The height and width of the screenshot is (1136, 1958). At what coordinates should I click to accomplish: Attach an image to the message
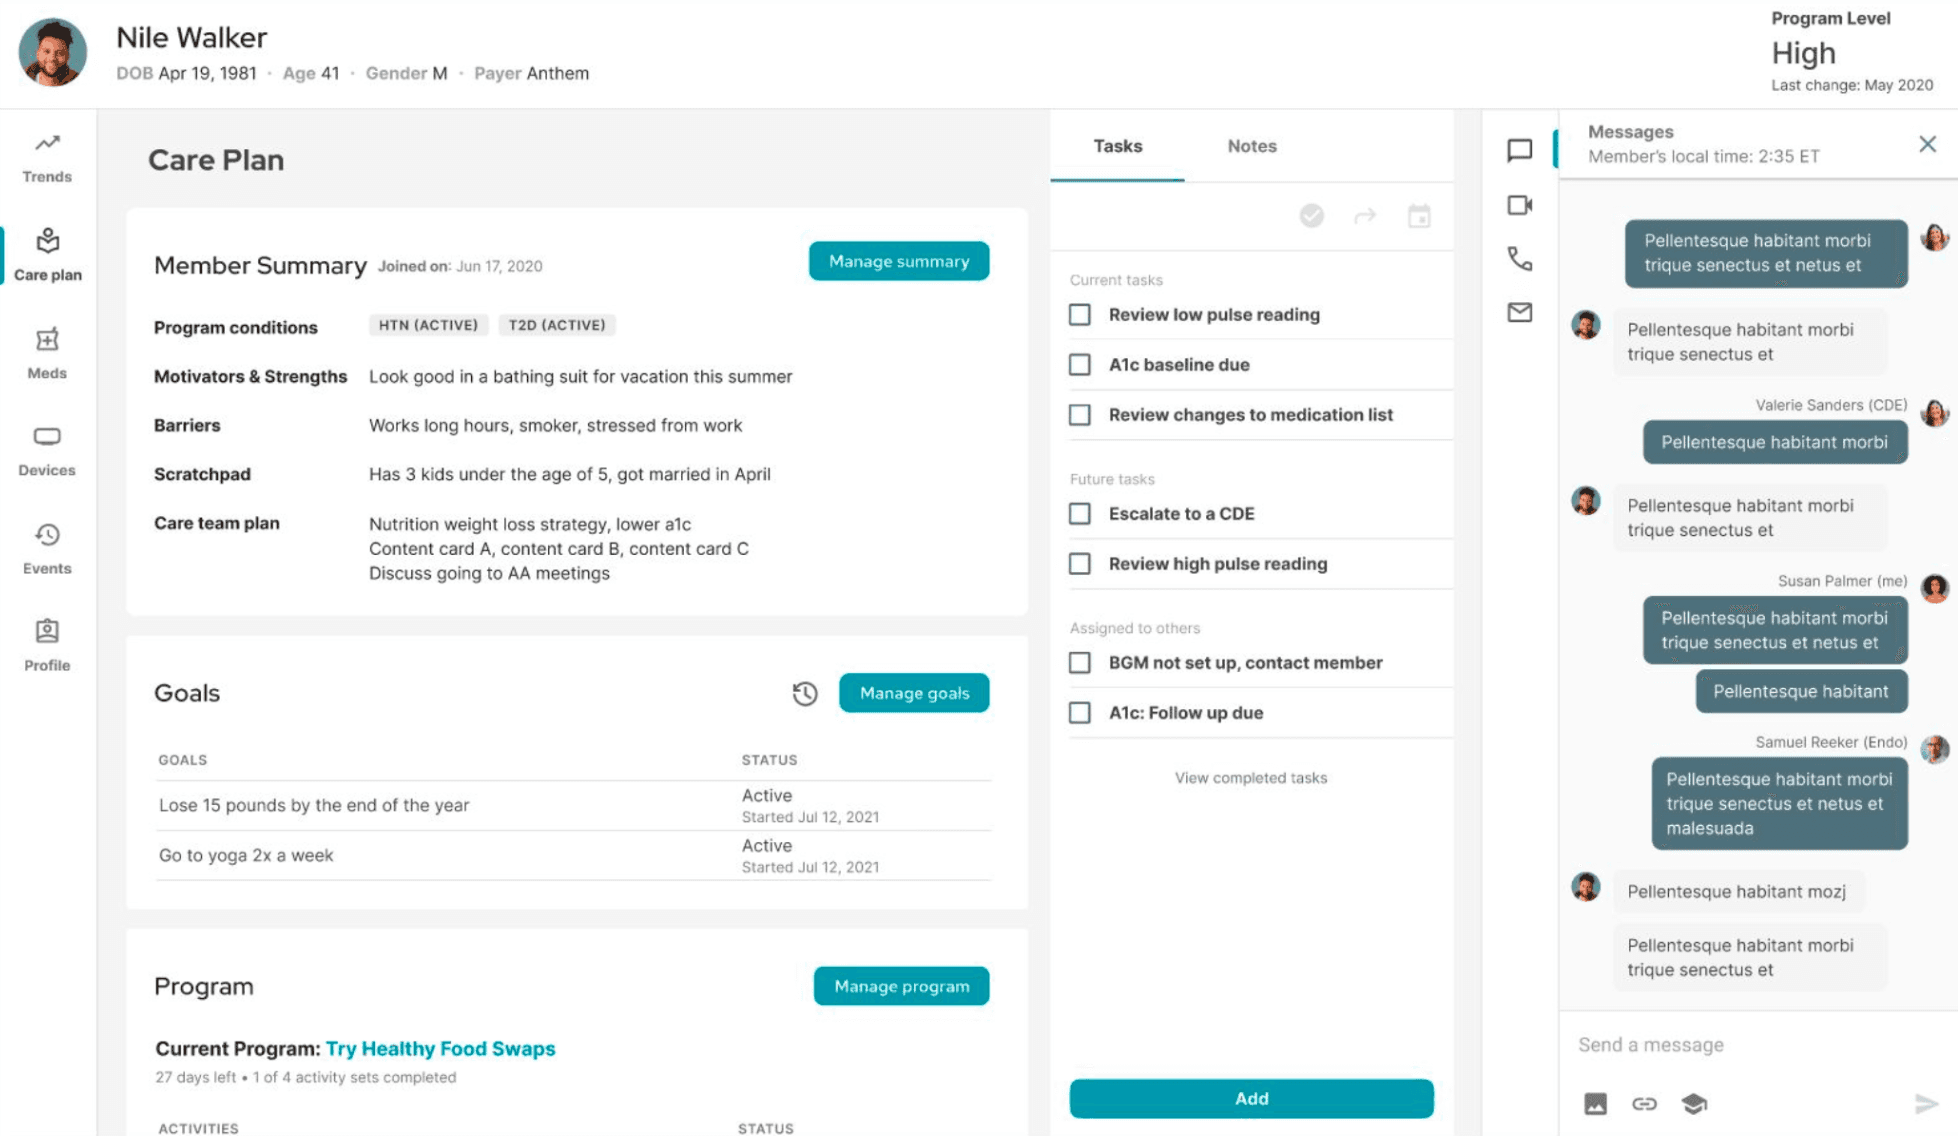pos(1595,1103)
